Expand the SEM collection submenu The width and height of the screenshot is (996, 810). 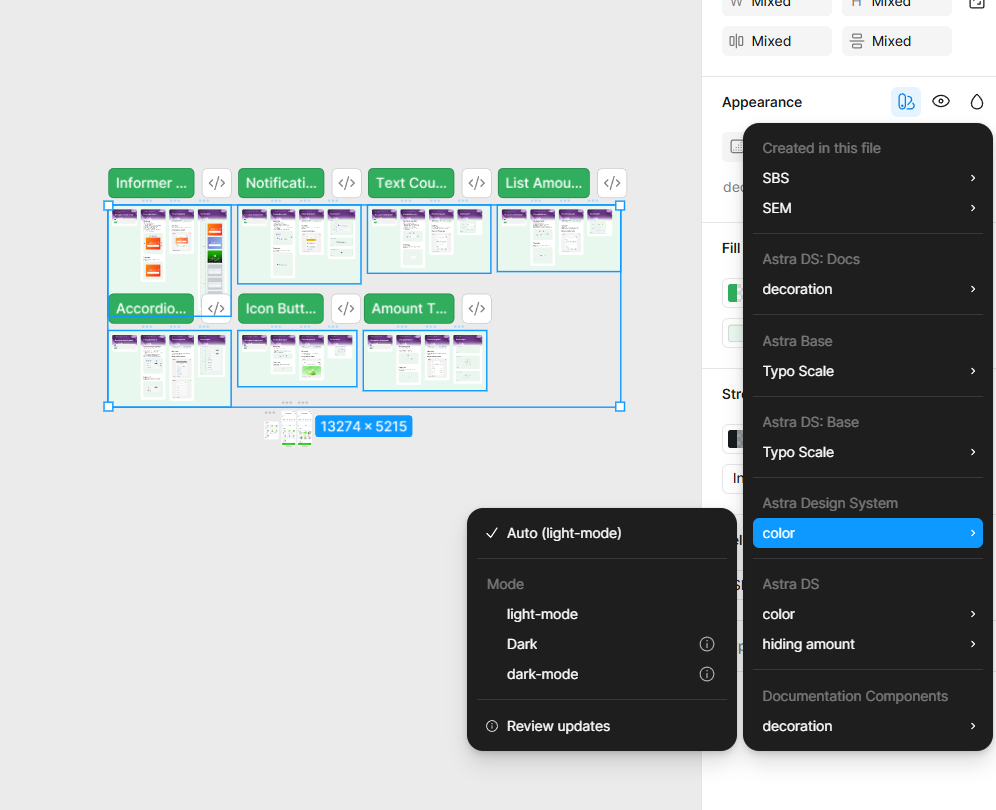pos(868,208)
